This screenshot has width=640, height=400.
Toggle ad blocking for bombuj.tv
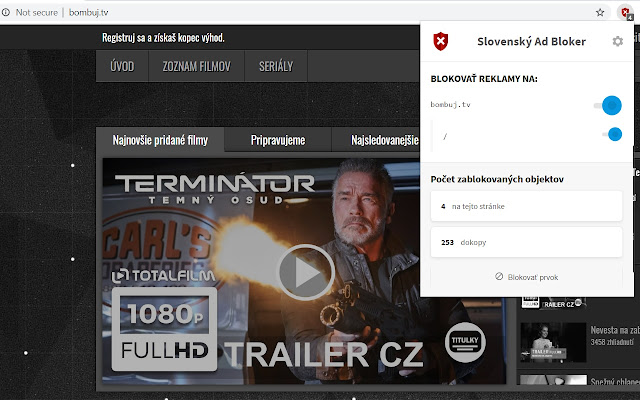click(x=608, y=106)
